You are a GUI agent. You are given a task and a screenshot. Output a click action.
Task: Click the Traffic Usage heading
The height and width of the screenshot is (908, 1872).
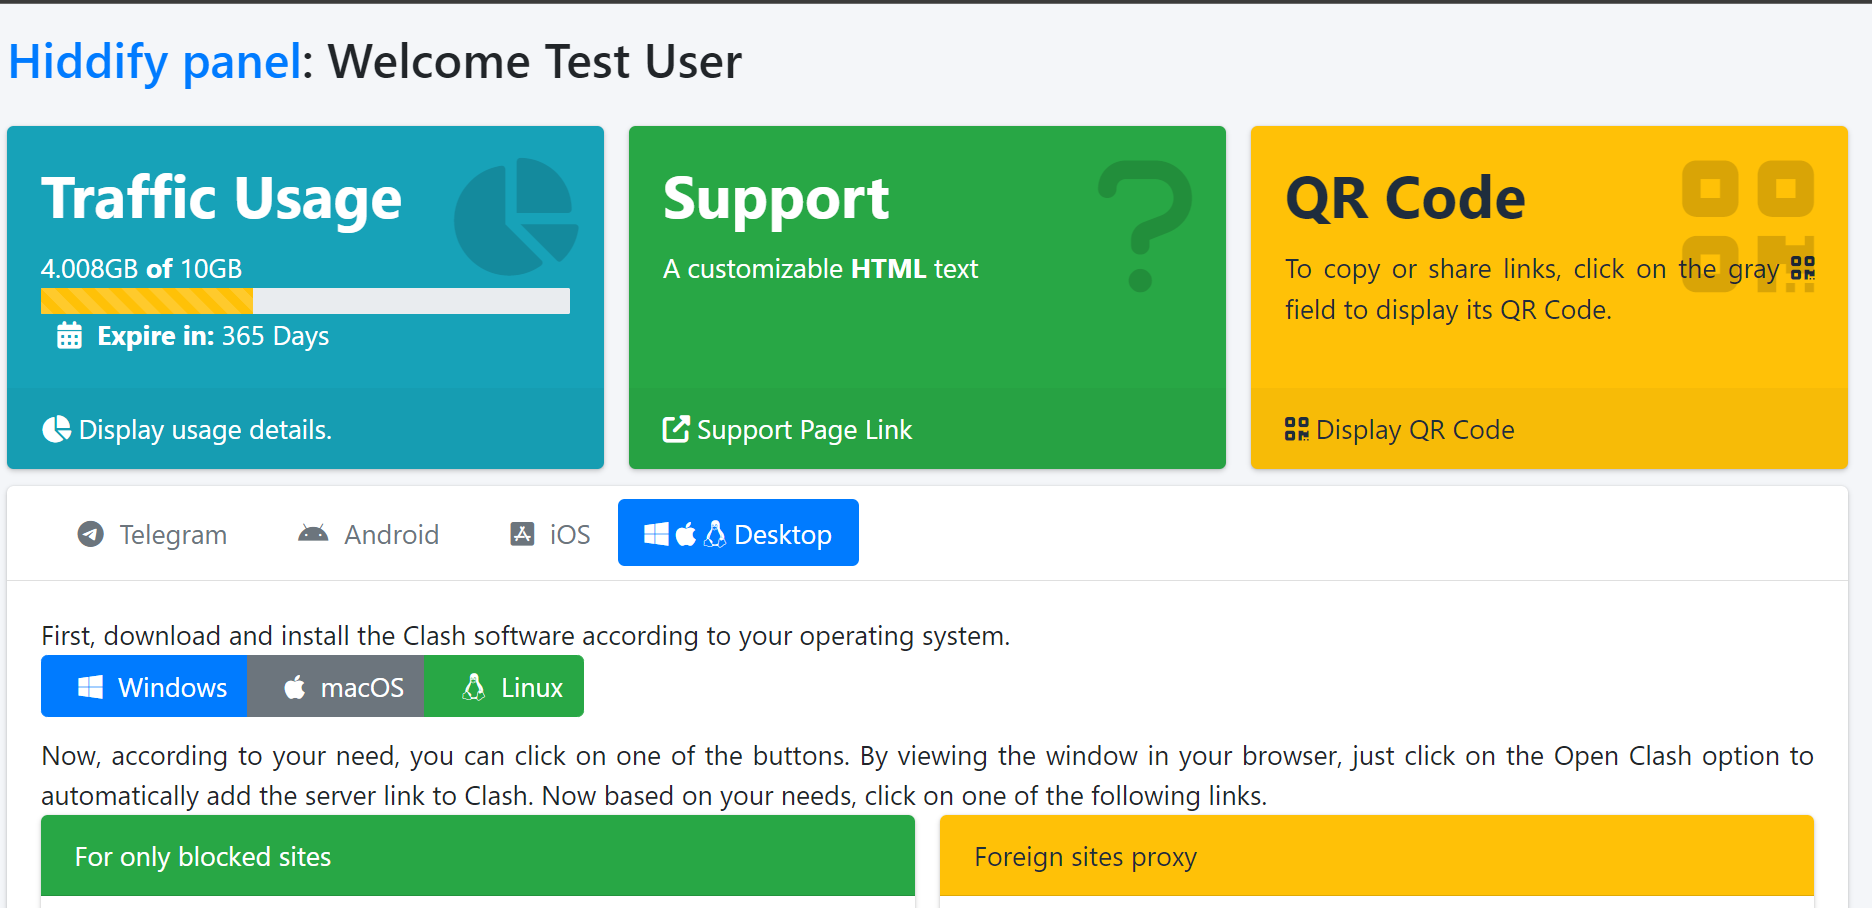click(x=221, y=198)
